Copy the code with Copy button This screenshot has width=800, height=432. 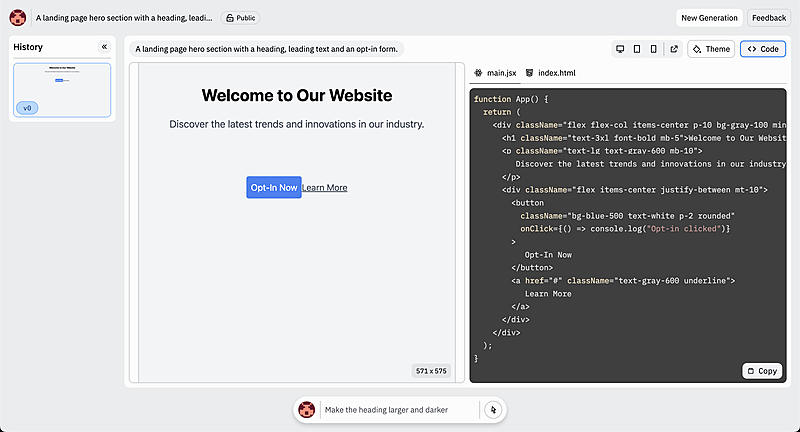[761, 371]
